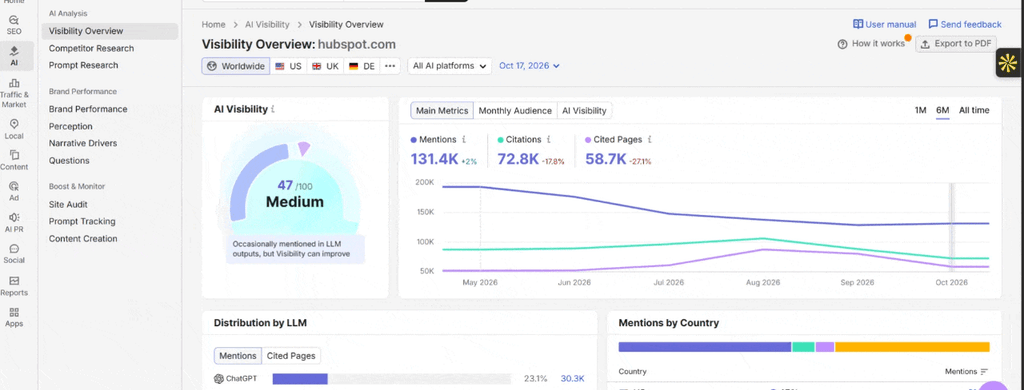Select the Worldwide region filter

click(x=236, y=66)
